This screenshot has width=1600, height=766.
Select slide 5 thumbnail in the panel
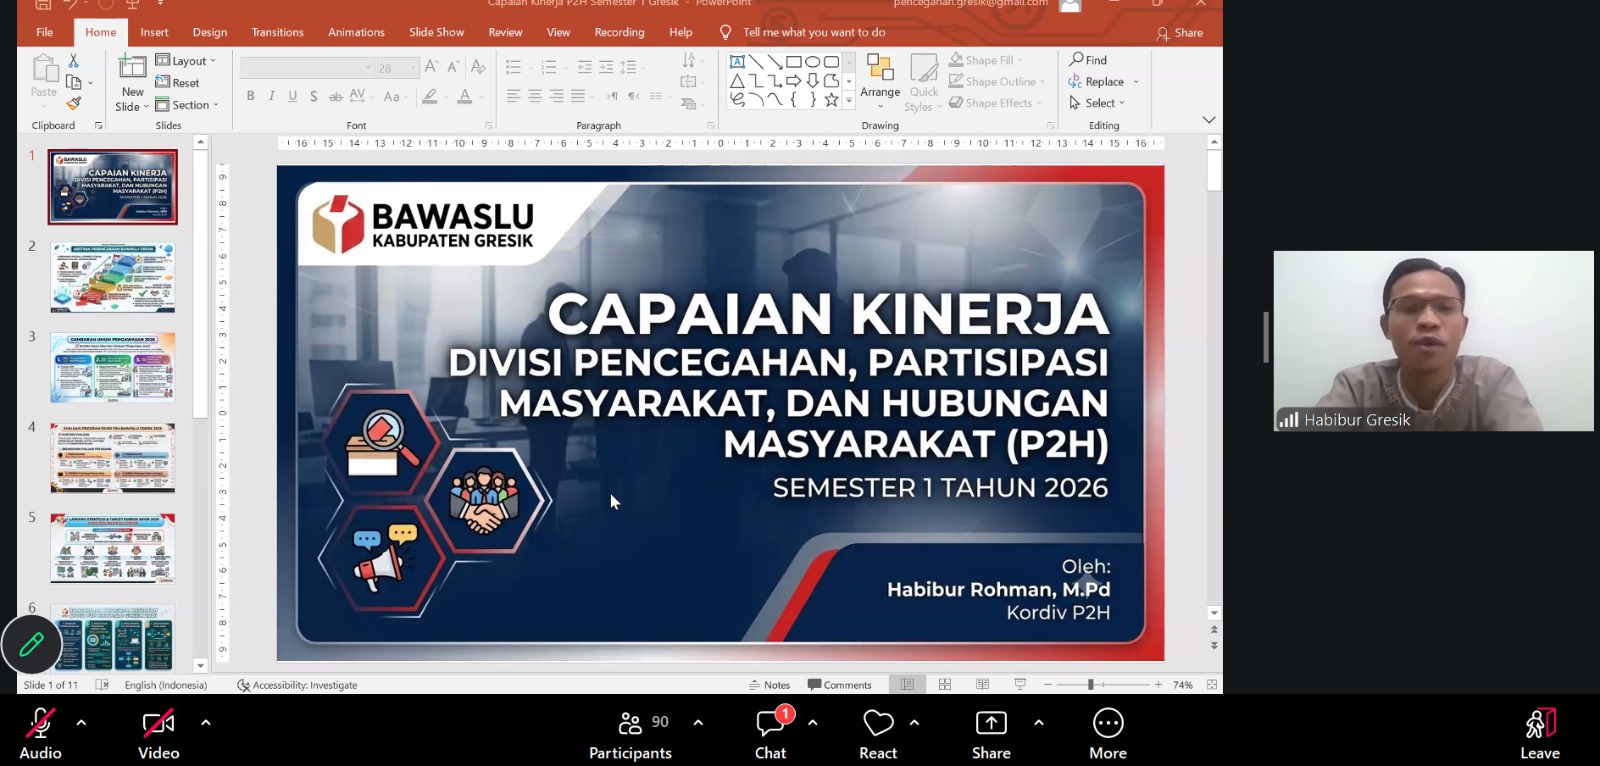(x=113, y=548)
